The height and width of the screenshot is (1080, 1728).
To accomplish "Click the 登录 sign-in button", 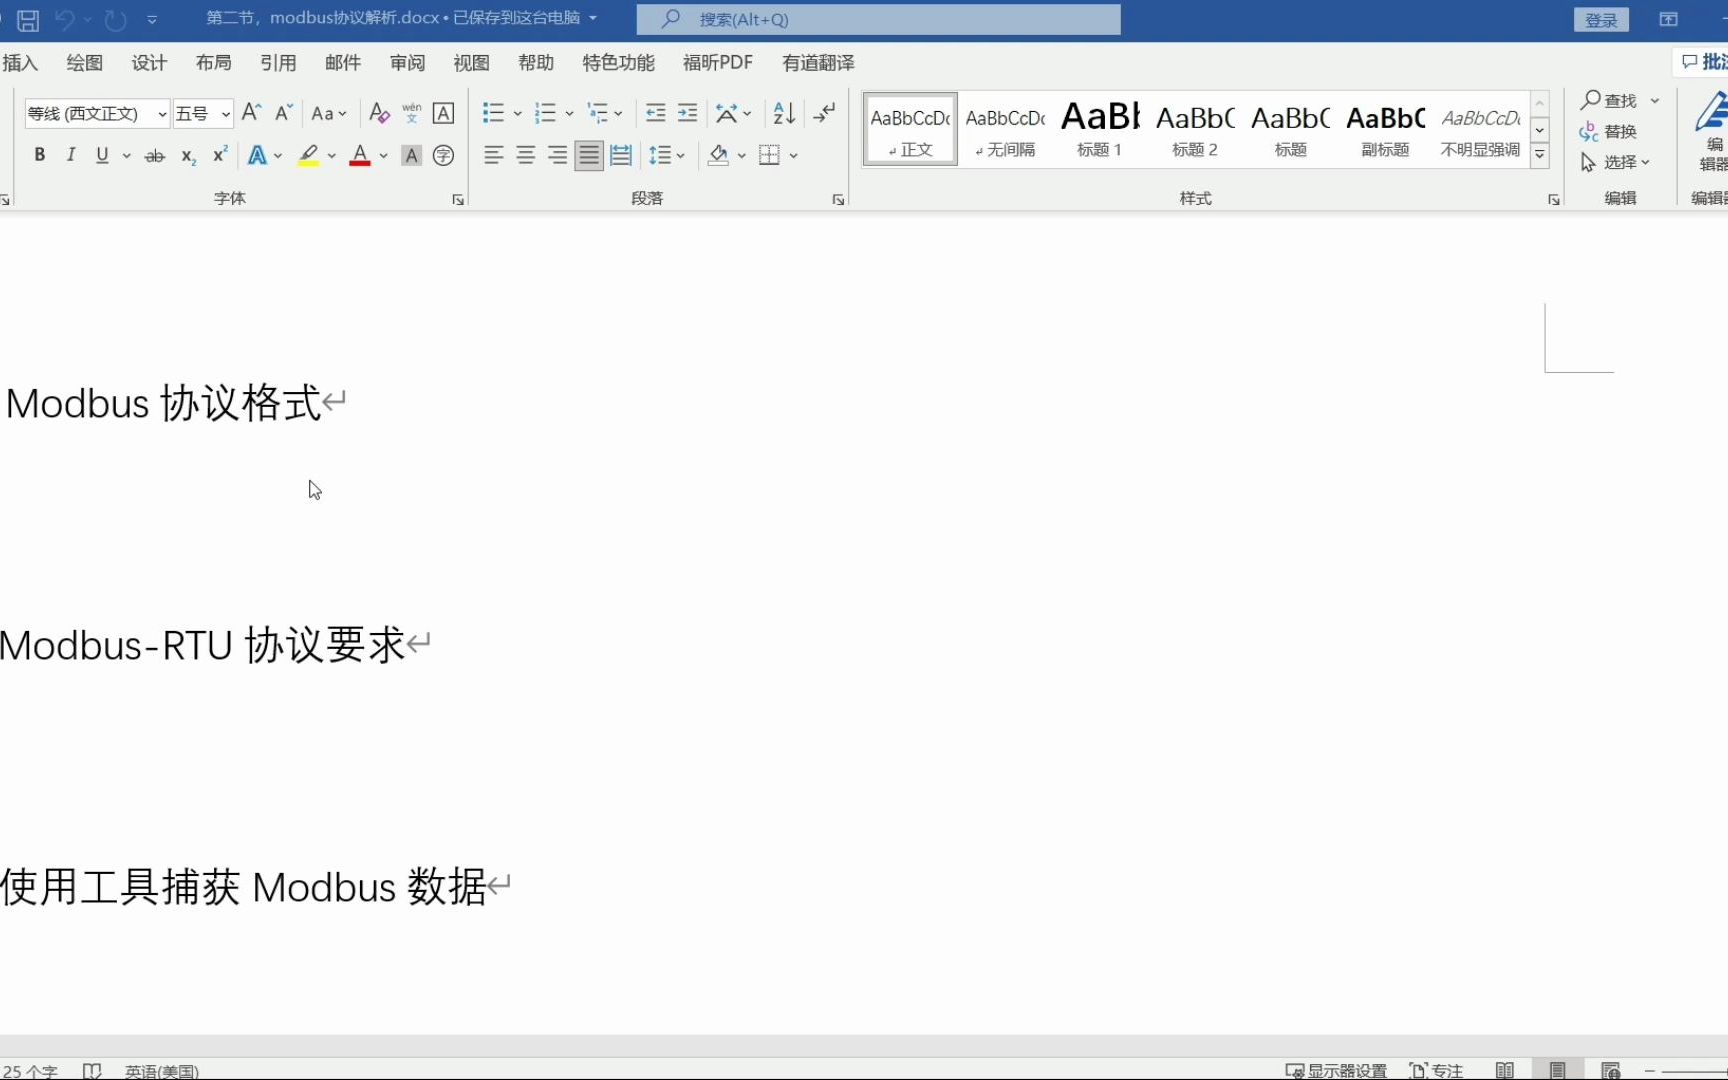I will click(x=1601, y=20).
